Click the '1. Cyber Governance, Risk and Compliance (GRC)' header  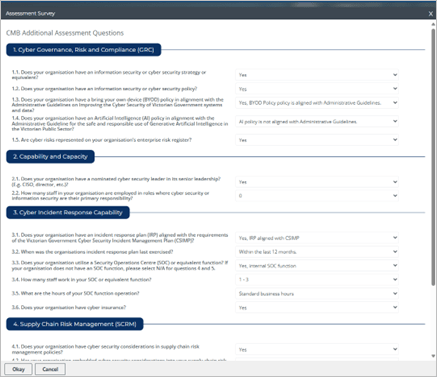click(84, 50)
